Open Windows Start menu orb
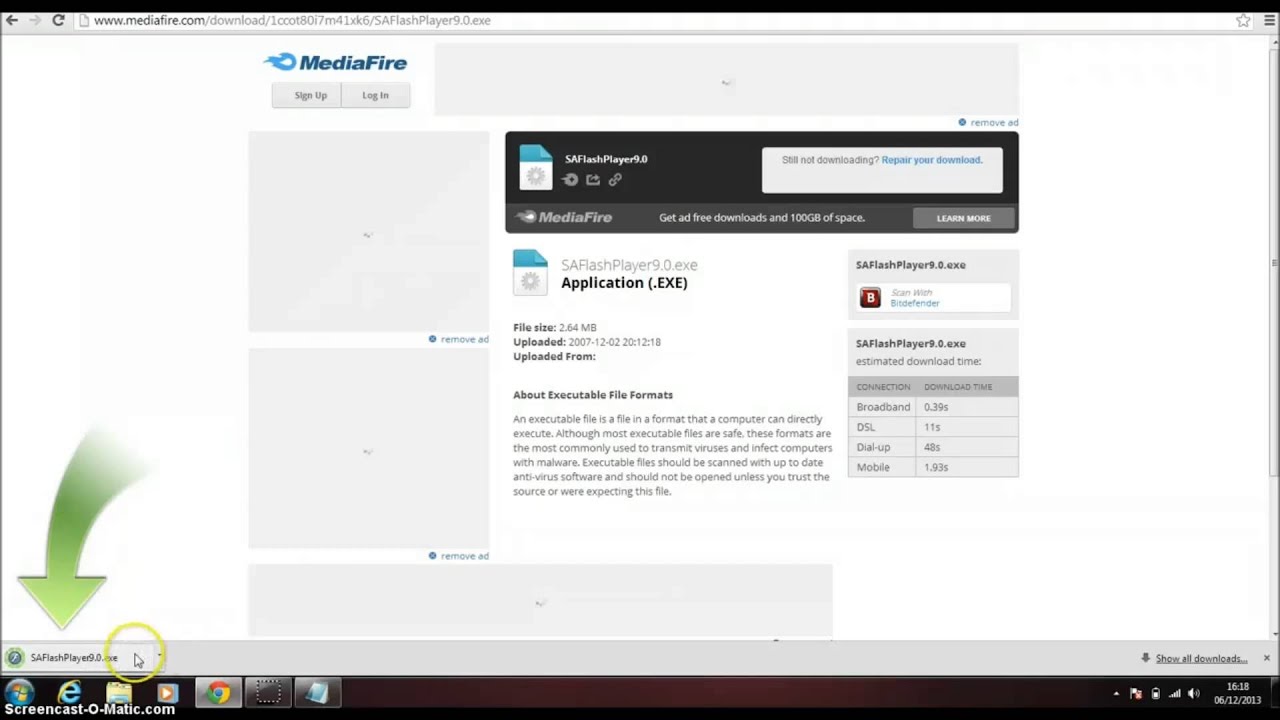Image resolution: width=1280 pixels, height=720 pixels. [19, 693]
